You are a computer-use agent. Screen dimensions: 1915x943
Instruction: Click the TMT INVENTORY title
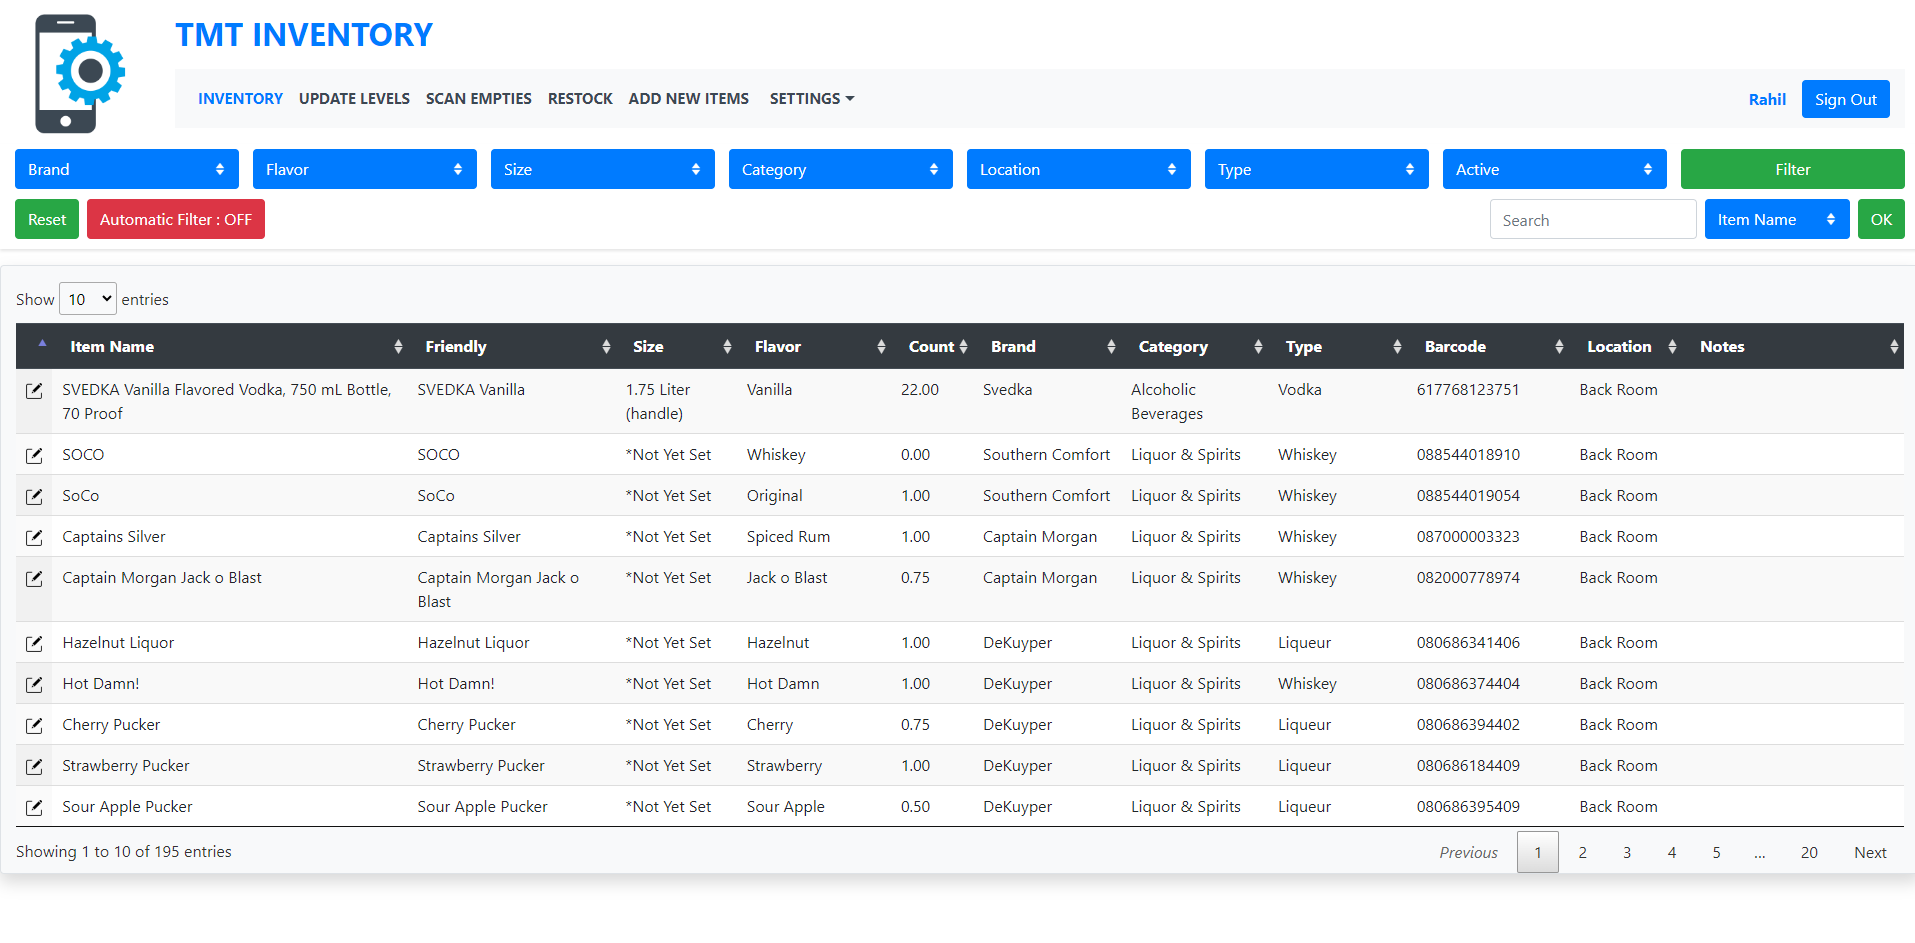click(x=304, y=35)
